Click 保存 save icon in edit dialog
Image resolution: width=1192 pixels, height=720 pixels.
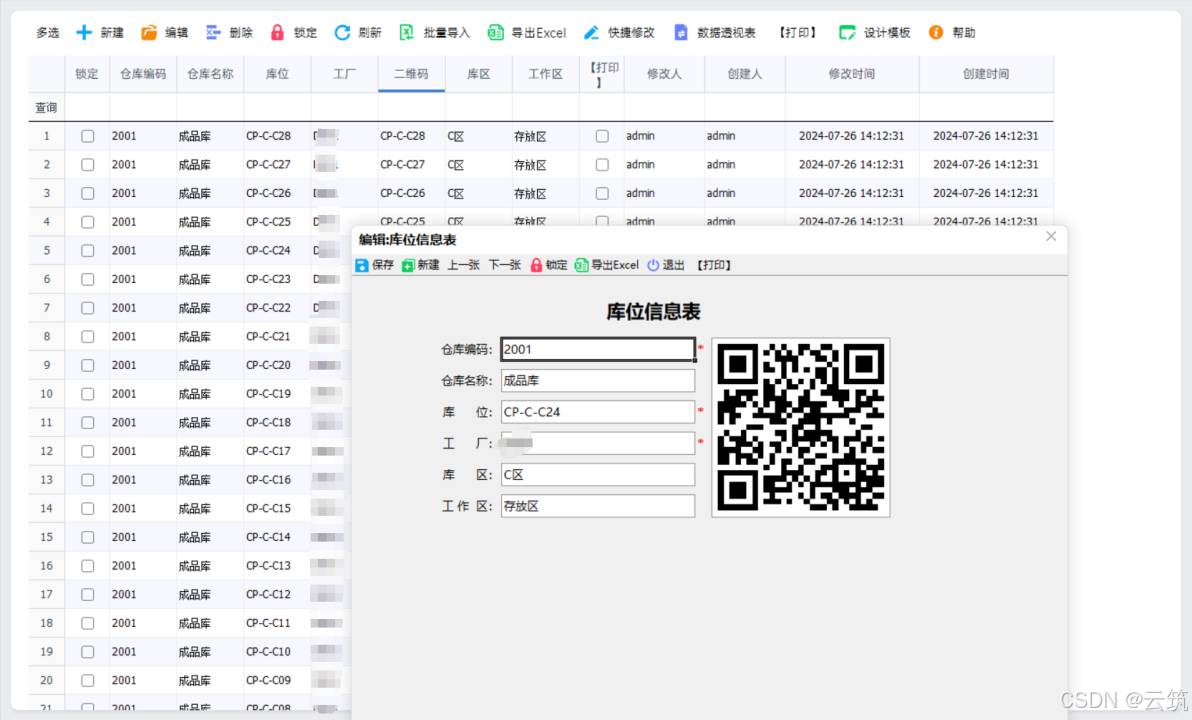tap(362, 265)
